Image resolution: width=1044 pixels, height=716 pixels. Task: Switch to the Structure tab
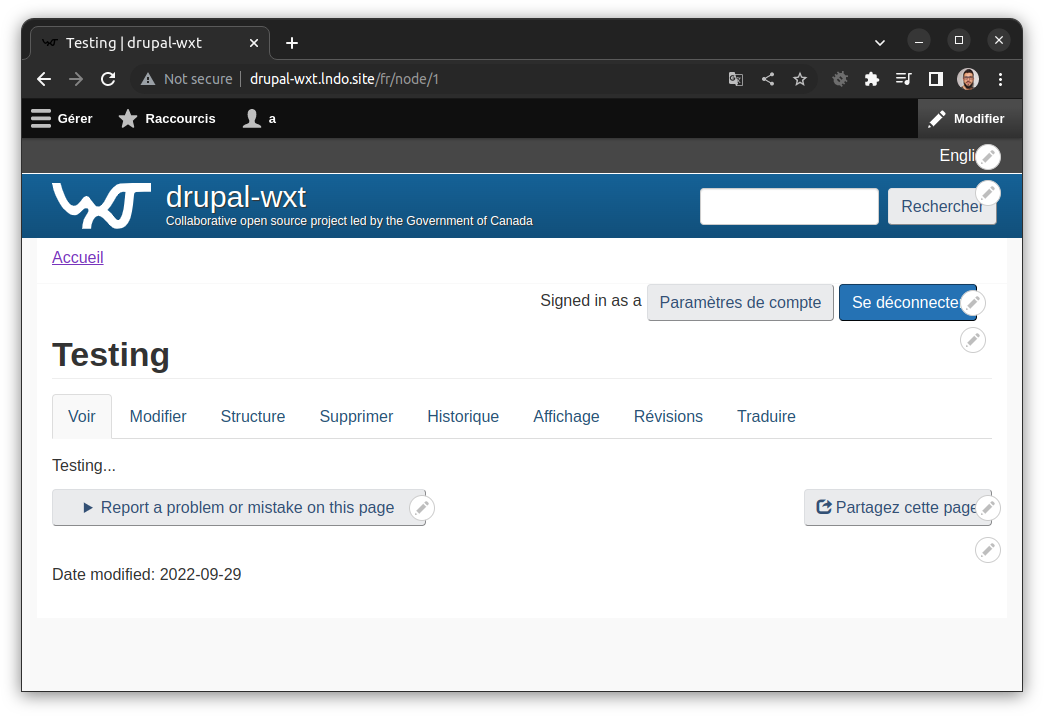pos(252,416)
